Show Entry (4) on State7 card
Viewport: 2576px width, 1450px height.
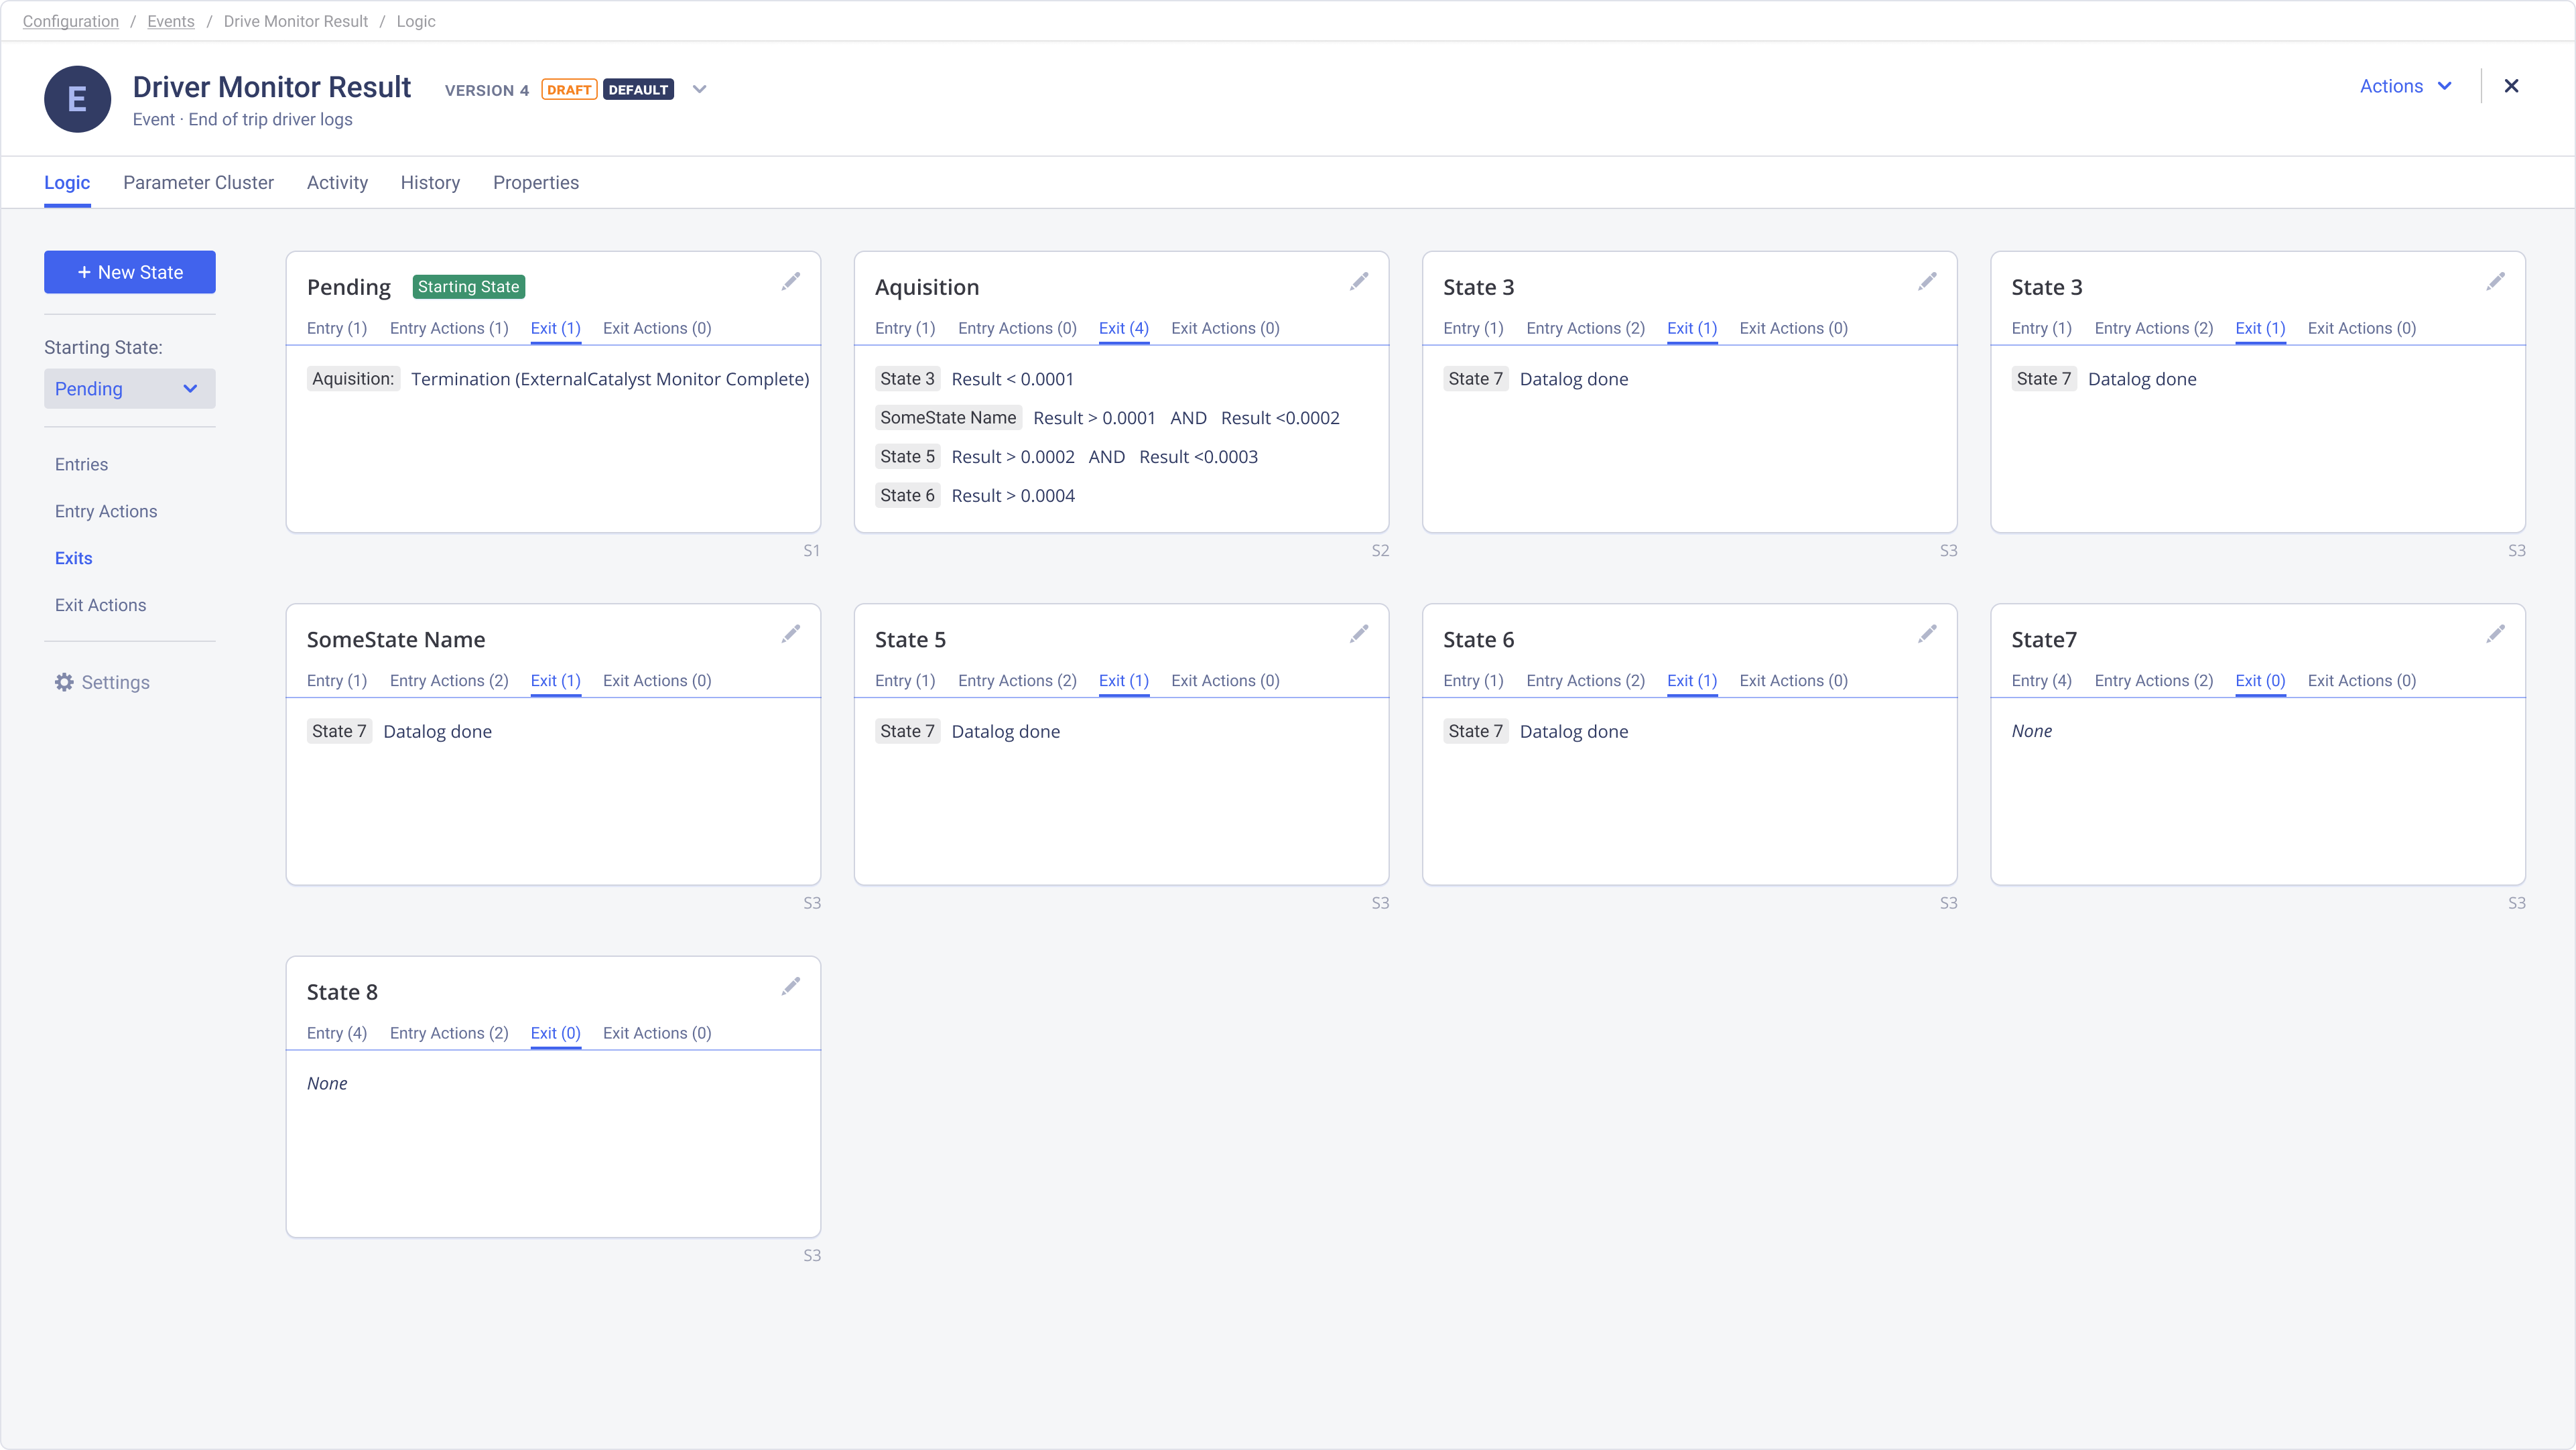click(x=2040, y=680)
